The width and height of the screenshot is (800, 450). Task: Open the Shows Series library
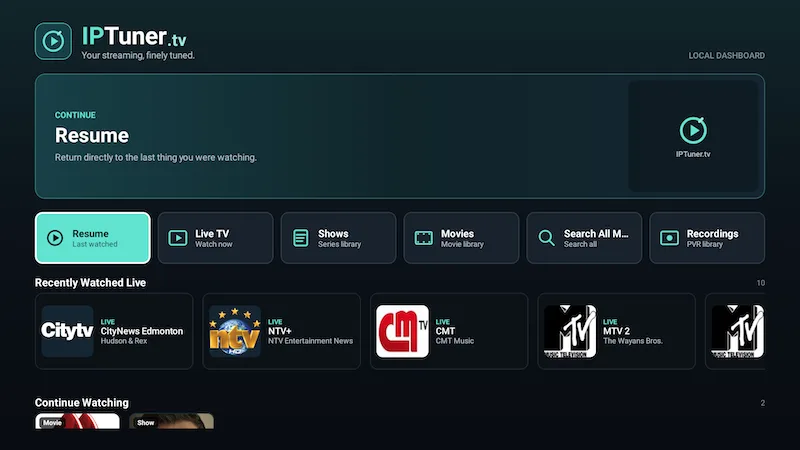[338, 238]
